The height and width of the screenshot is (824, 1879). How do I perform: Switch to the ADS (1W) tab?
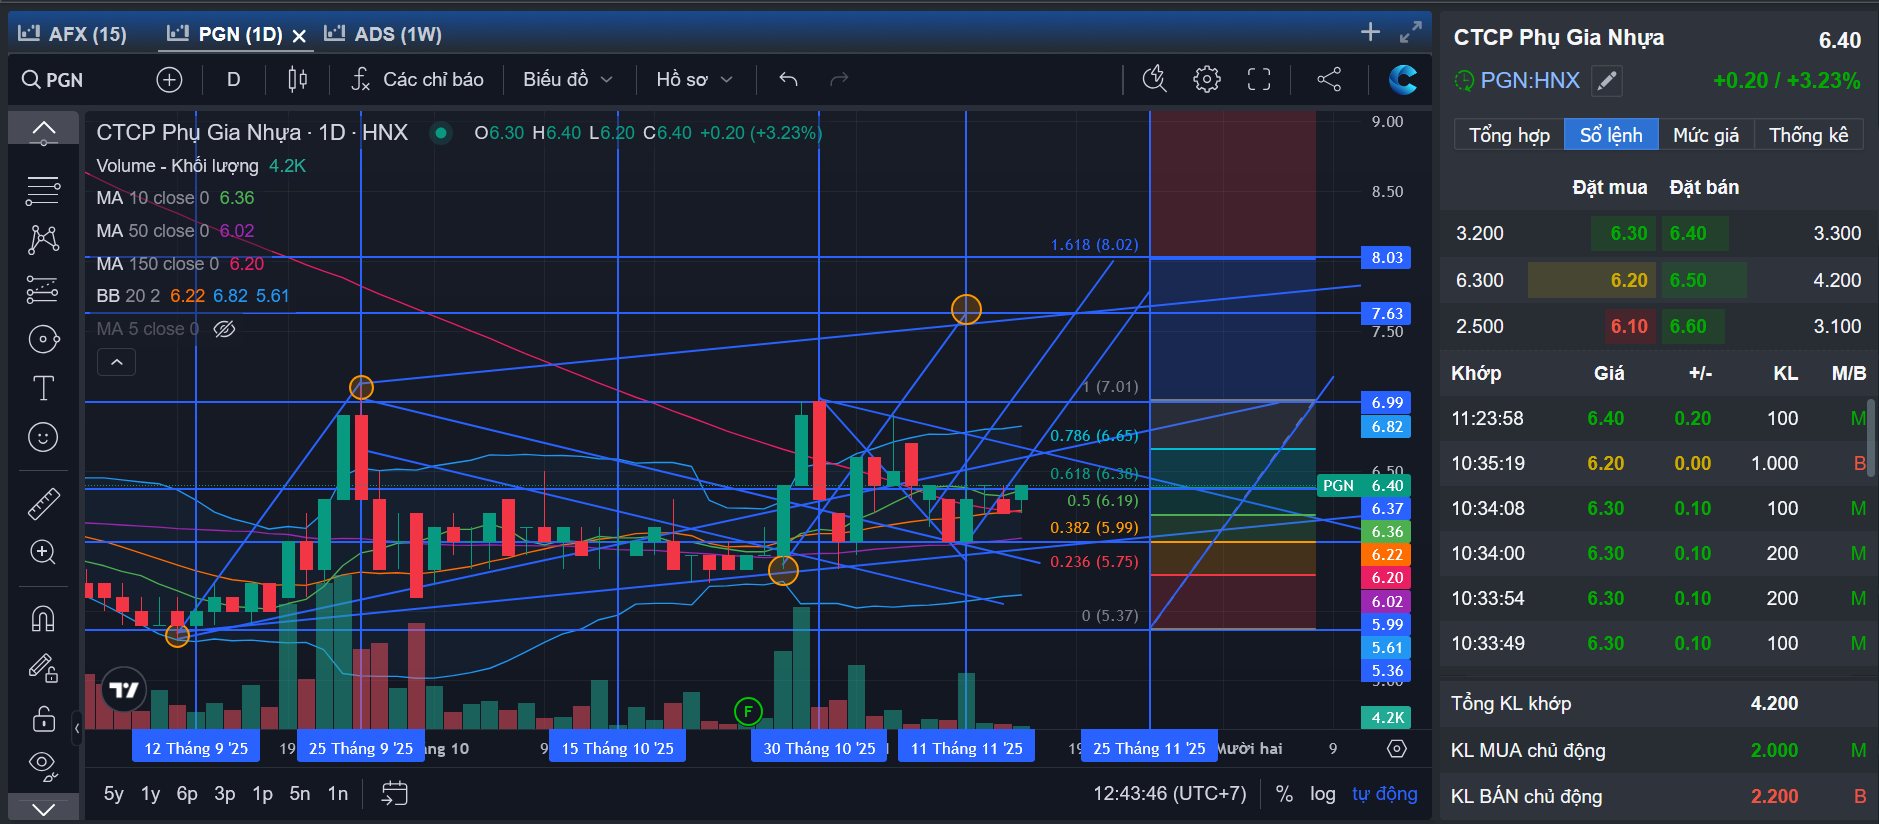pyautogui.click(x=383, y=34)
